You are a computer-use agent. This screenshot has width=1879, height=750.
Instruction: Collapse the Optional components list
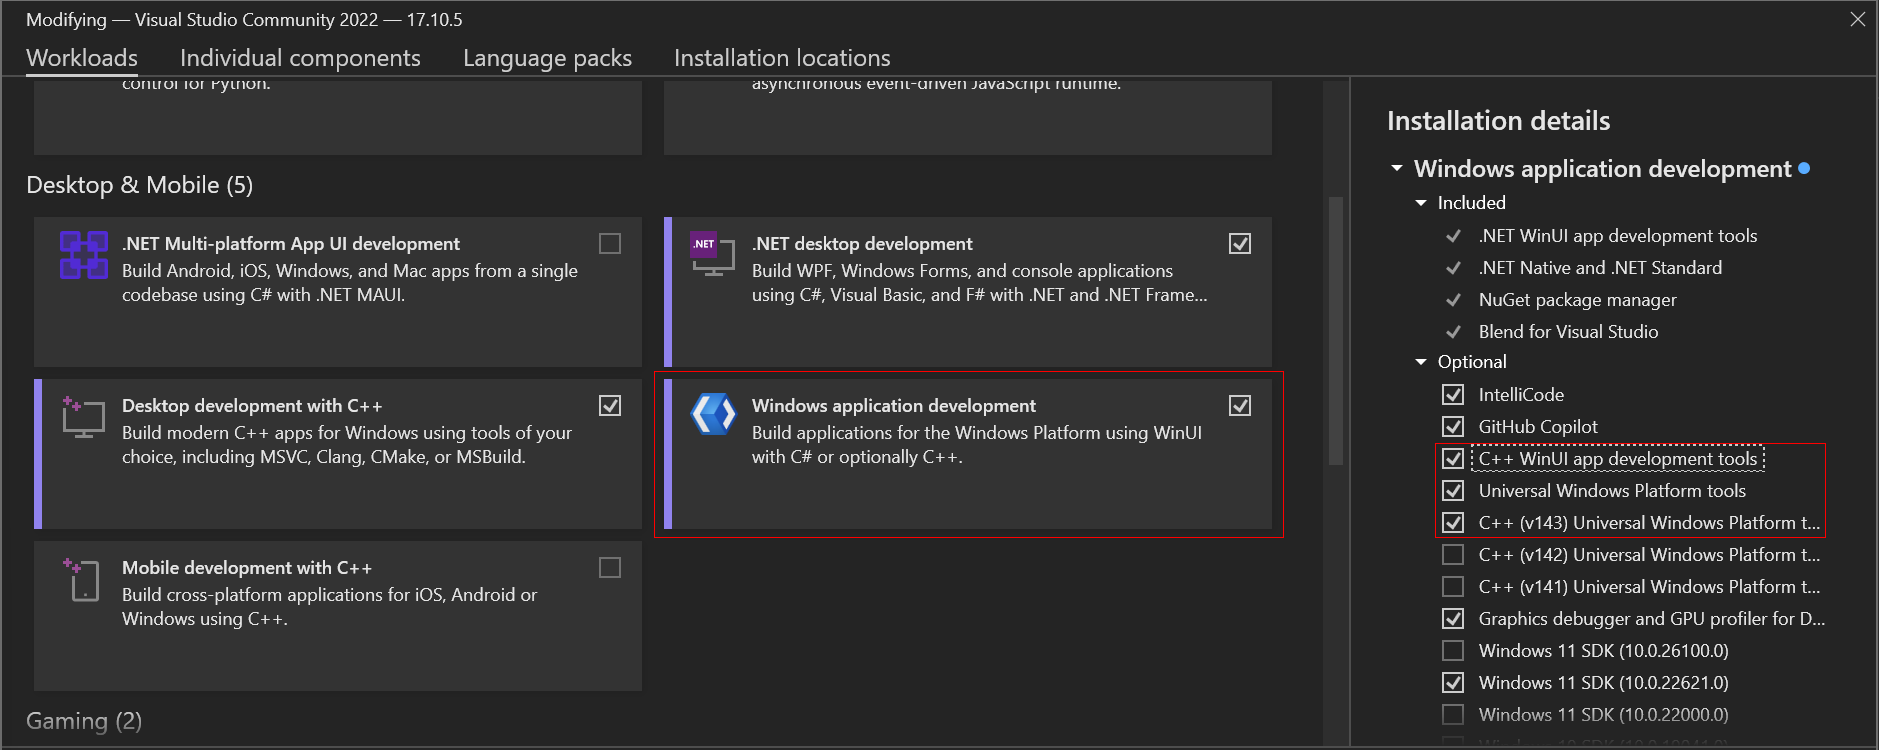tap(1421, 362)
